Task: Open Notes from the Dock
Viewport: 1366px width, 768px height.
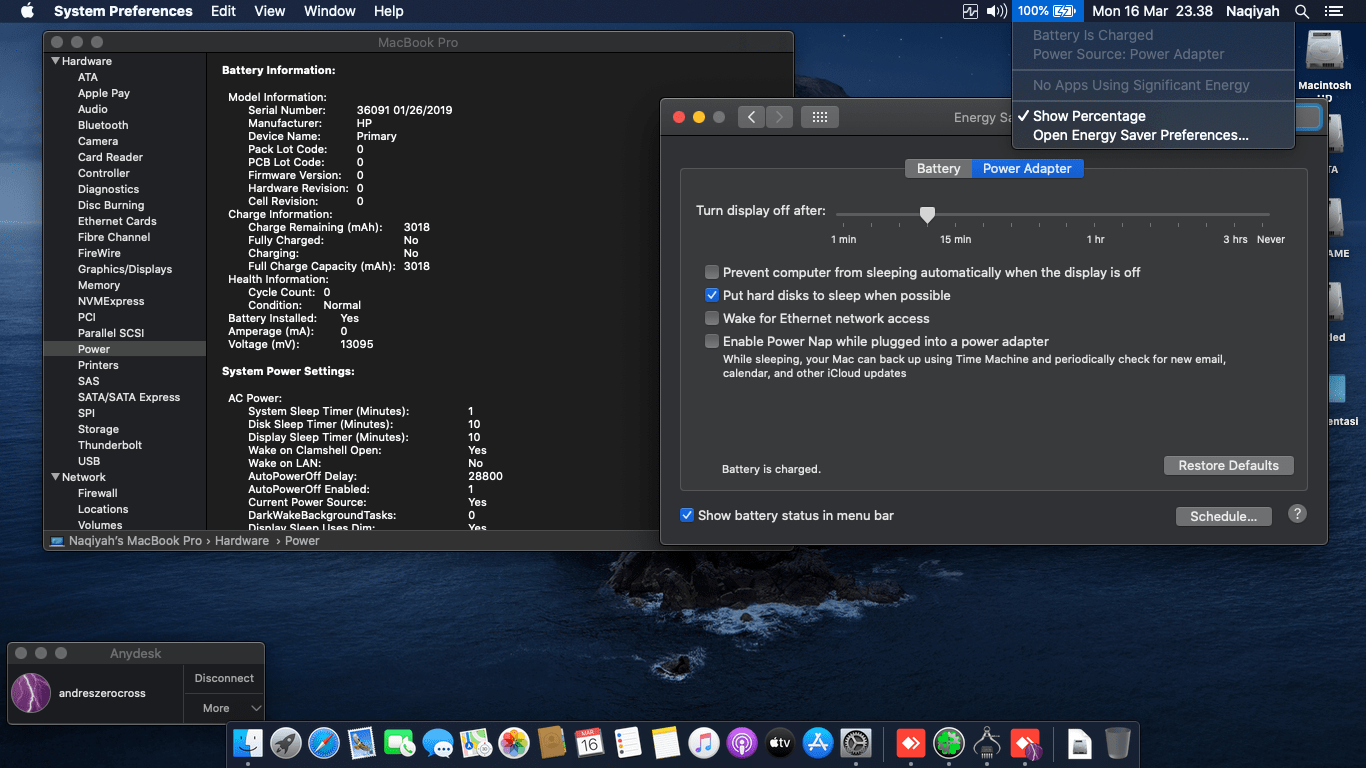Action: click(x=665, y=743)
